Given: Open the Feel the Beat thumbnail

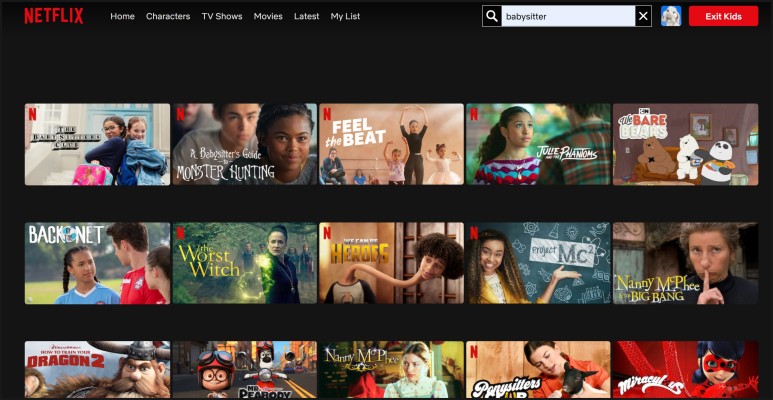Looking at the screenshot, I should [391, 144].
